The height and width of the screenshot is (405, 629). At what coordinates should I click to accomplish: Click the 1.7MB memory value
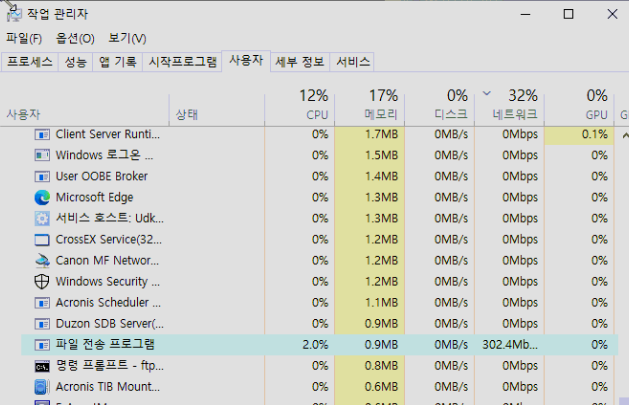click(381, 134)
